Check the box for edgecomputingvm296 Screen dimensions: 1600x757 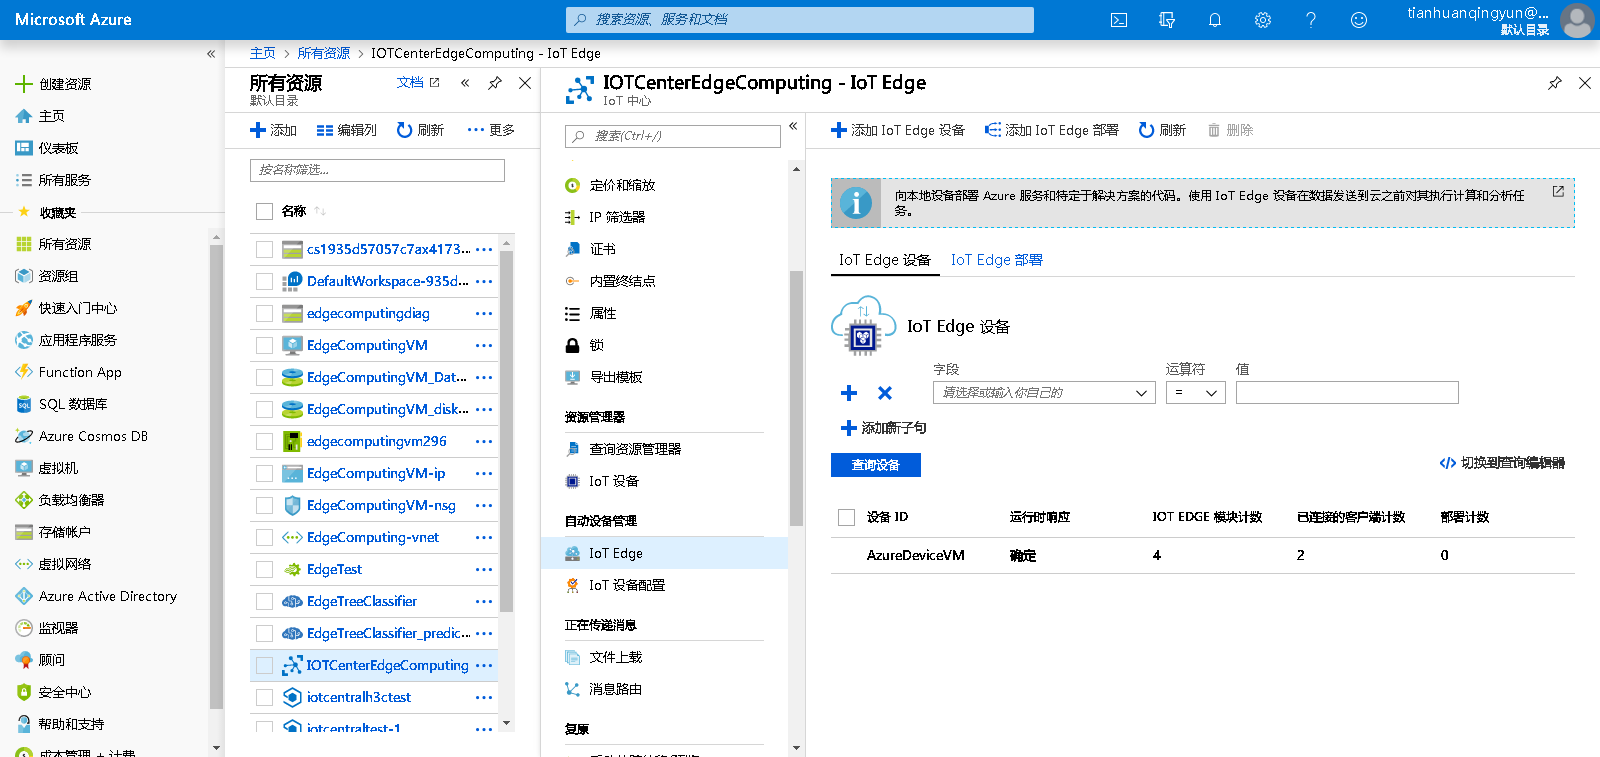coord(264,441)
